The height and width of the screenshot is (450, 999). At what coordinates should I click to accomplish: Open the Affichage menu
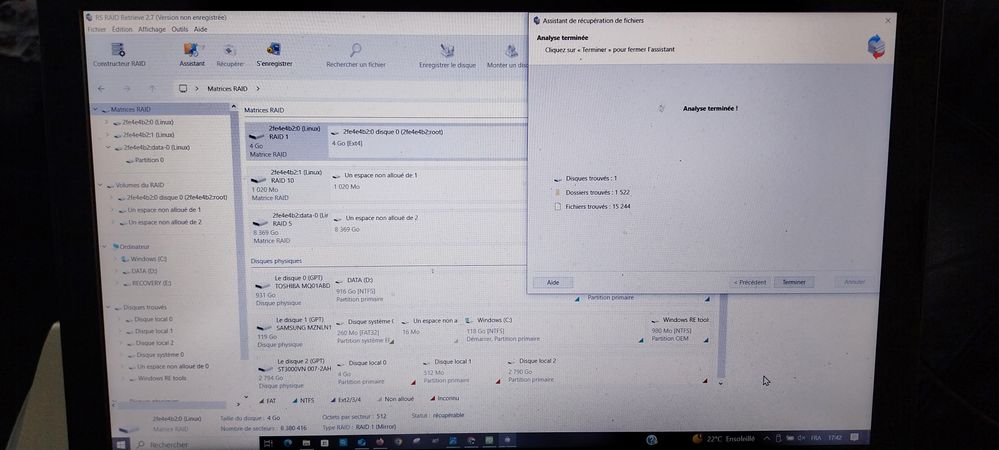(152, 29)
